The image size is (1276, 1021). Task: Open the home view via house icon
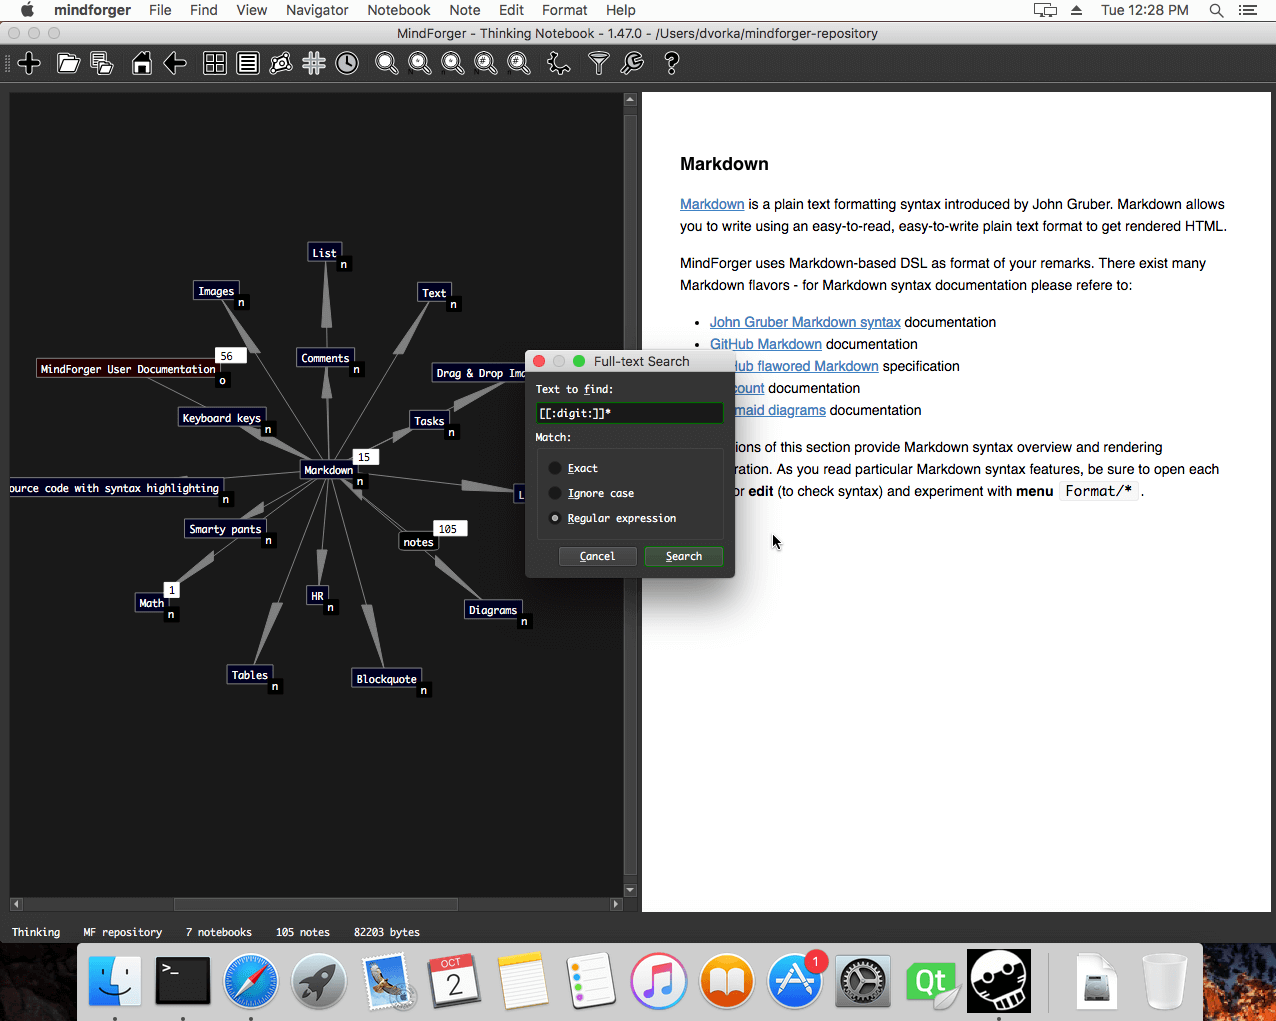[142, 64]
